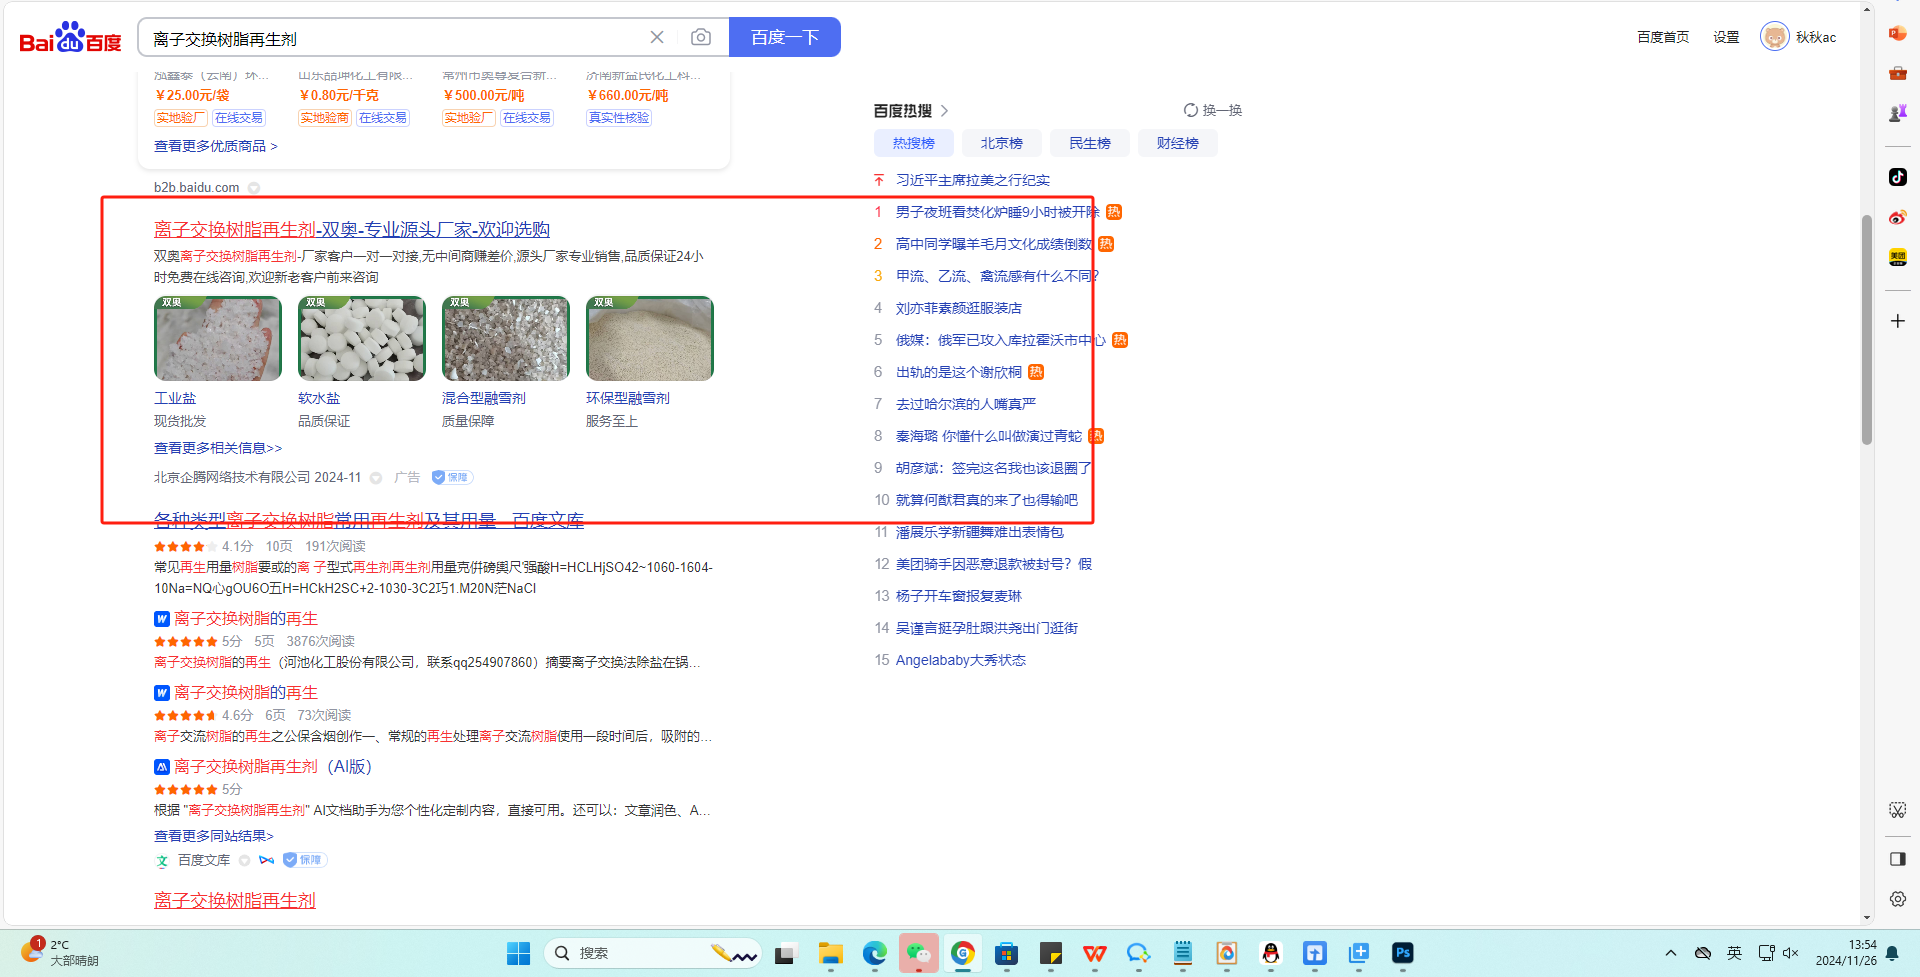Clear the search box with X icon
Image resolution: width=1920 pixels, height=977 pixels.
[657, 37]
